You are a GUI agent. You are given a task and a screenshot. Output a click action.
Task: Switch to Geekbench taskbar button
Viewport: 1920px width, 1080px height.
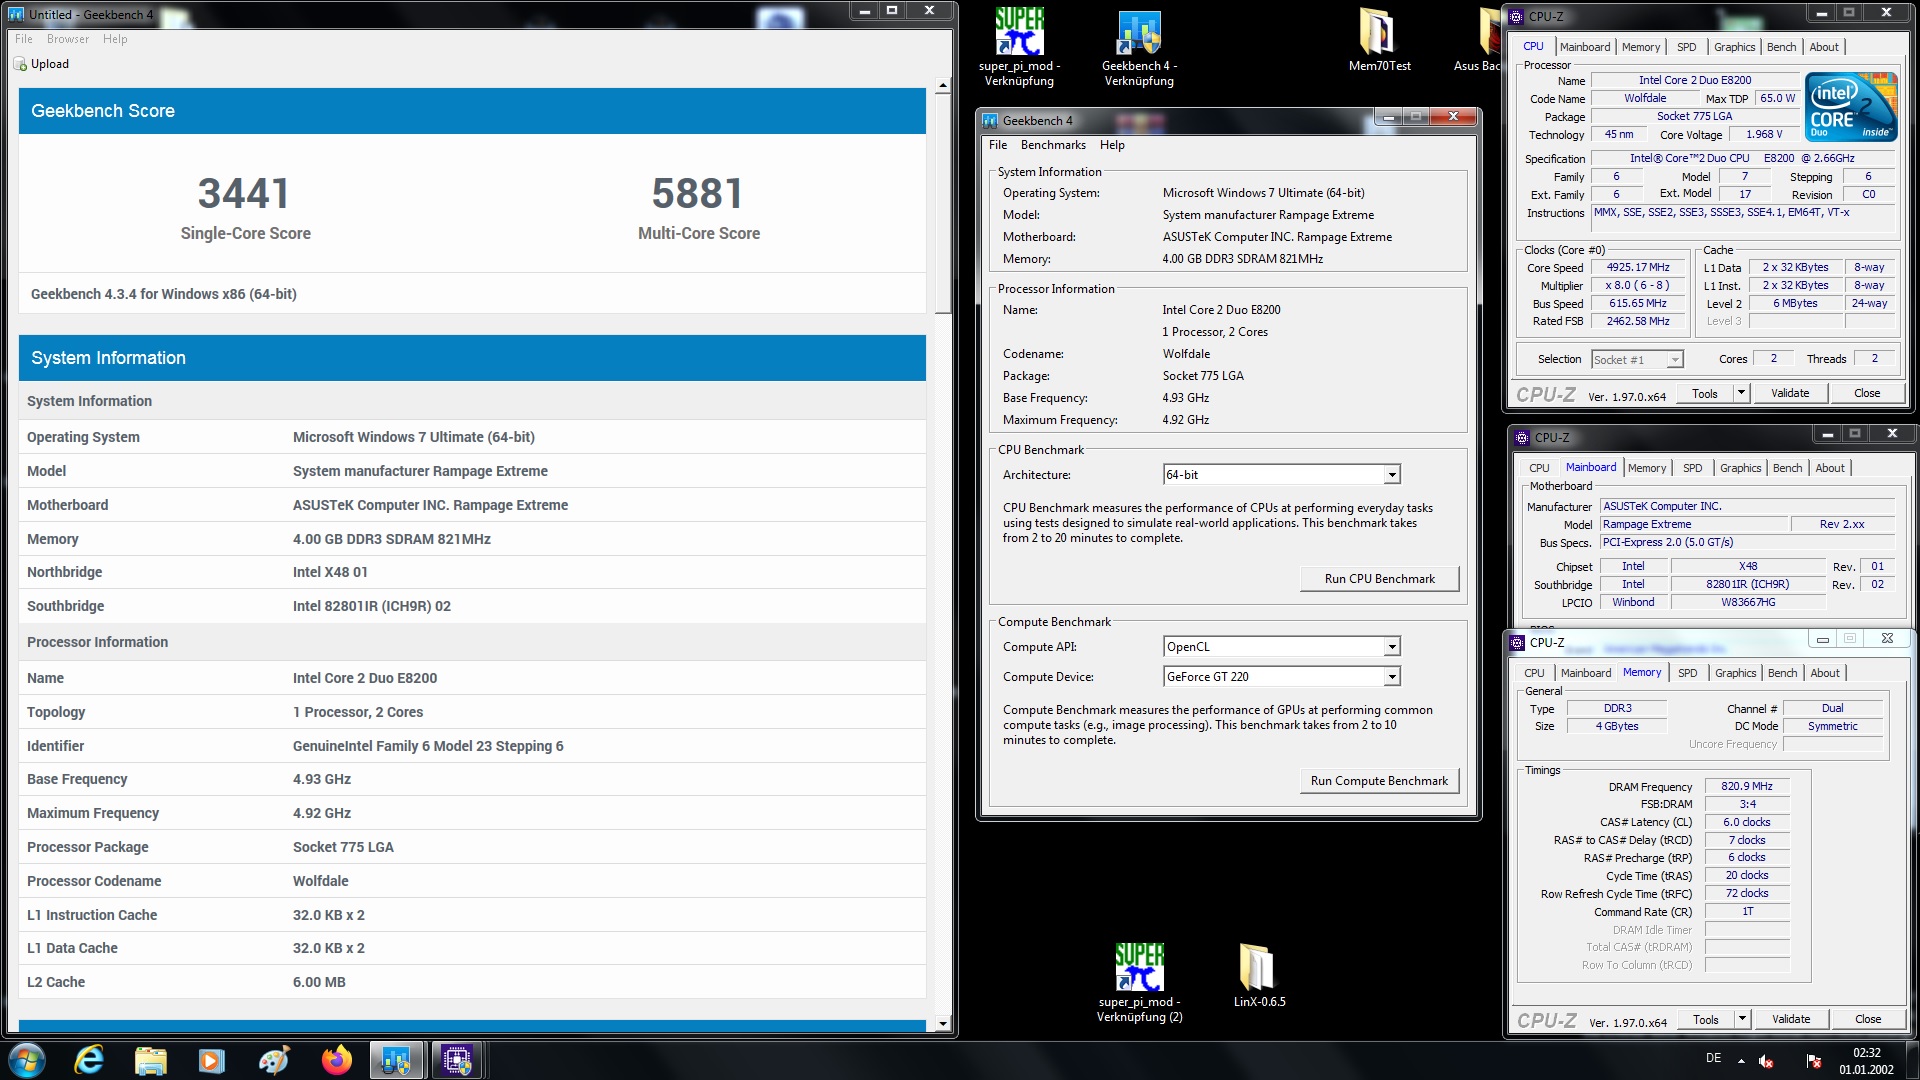tap(396, 1060)
